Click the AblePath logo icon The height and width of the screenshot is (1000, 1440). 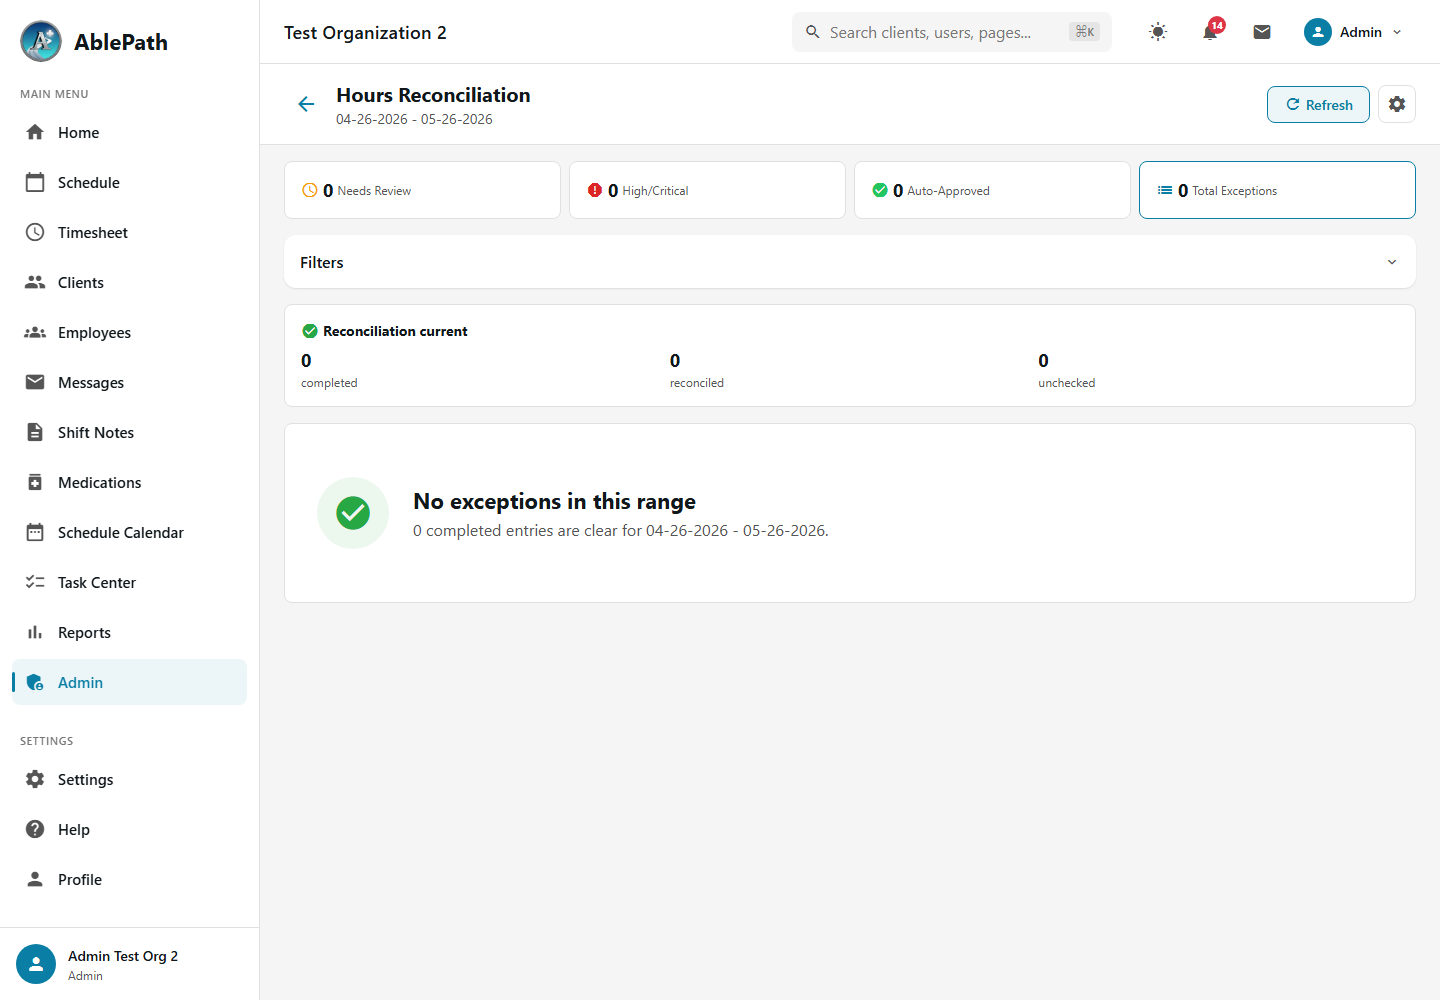(41, 41)
